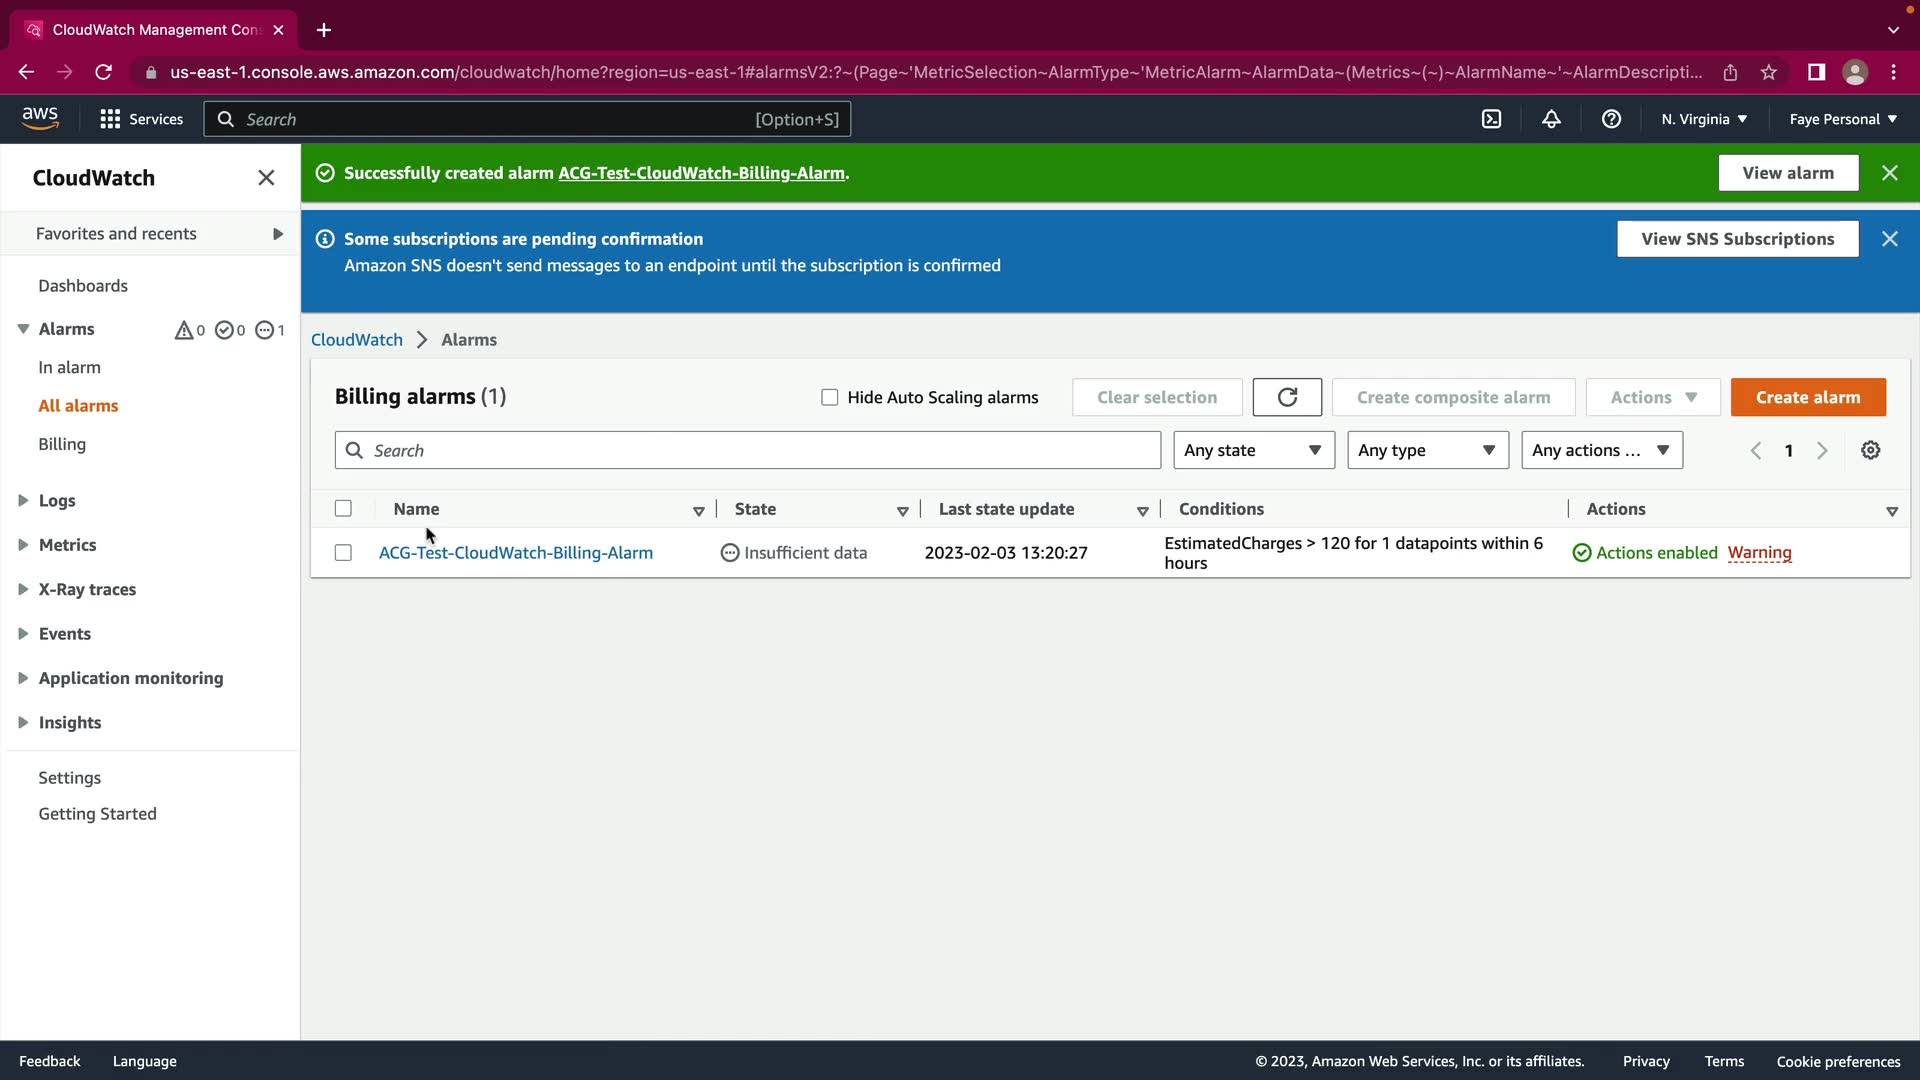Go to Dashboards in the sidebar

(83, 286)
